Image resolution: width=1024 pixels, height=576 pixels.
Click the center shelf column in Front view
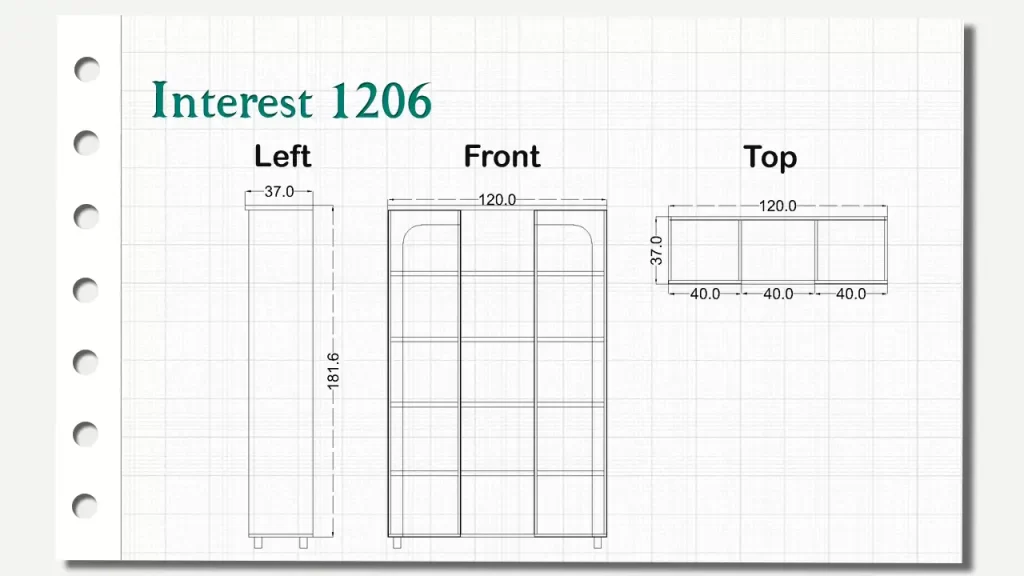497,375
